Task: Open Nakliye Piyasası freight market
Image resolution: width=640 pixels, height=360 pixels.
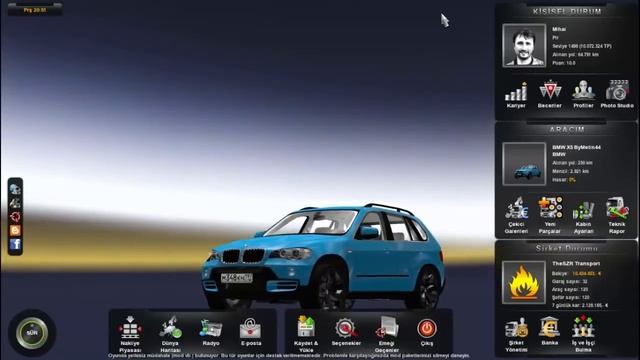Action: [x=130, y=334]
